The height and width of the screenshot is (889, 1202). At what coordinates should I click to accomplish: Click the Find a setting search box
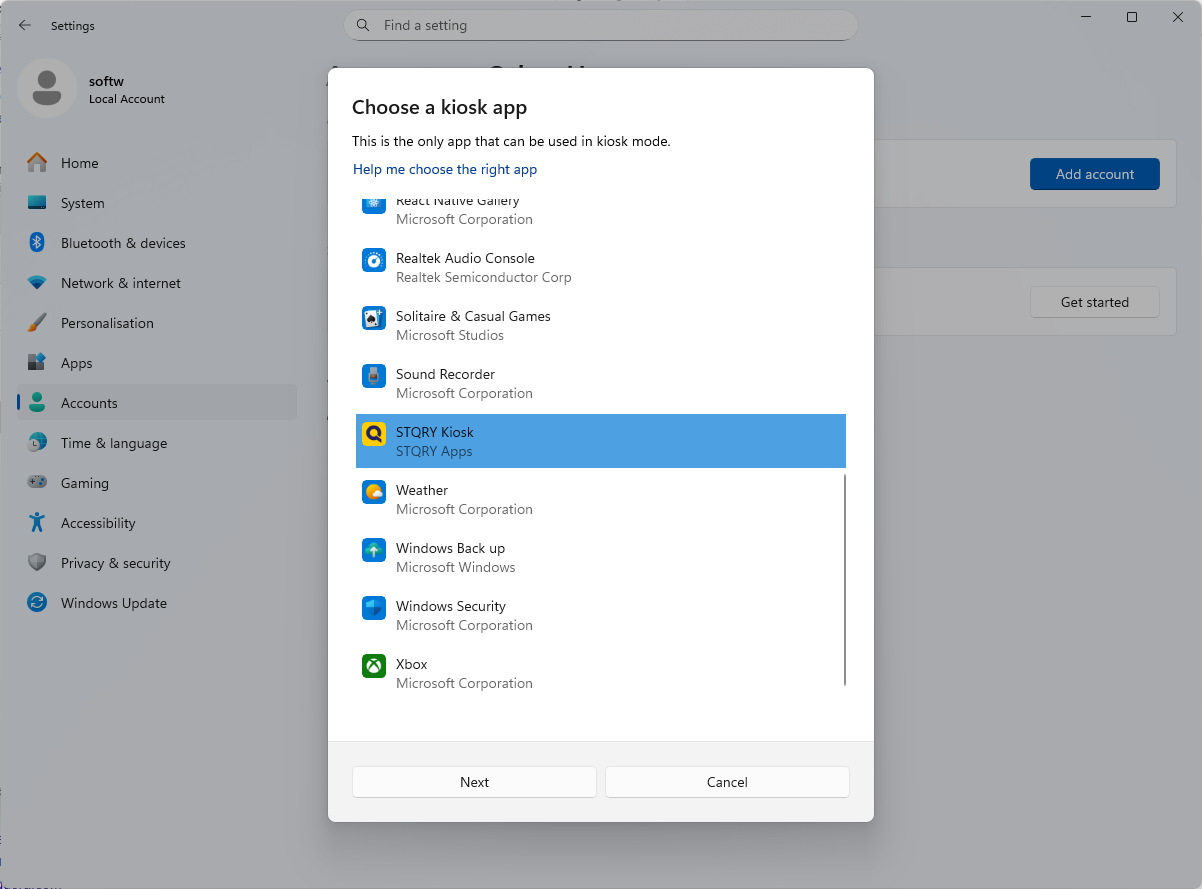(601, 25)
